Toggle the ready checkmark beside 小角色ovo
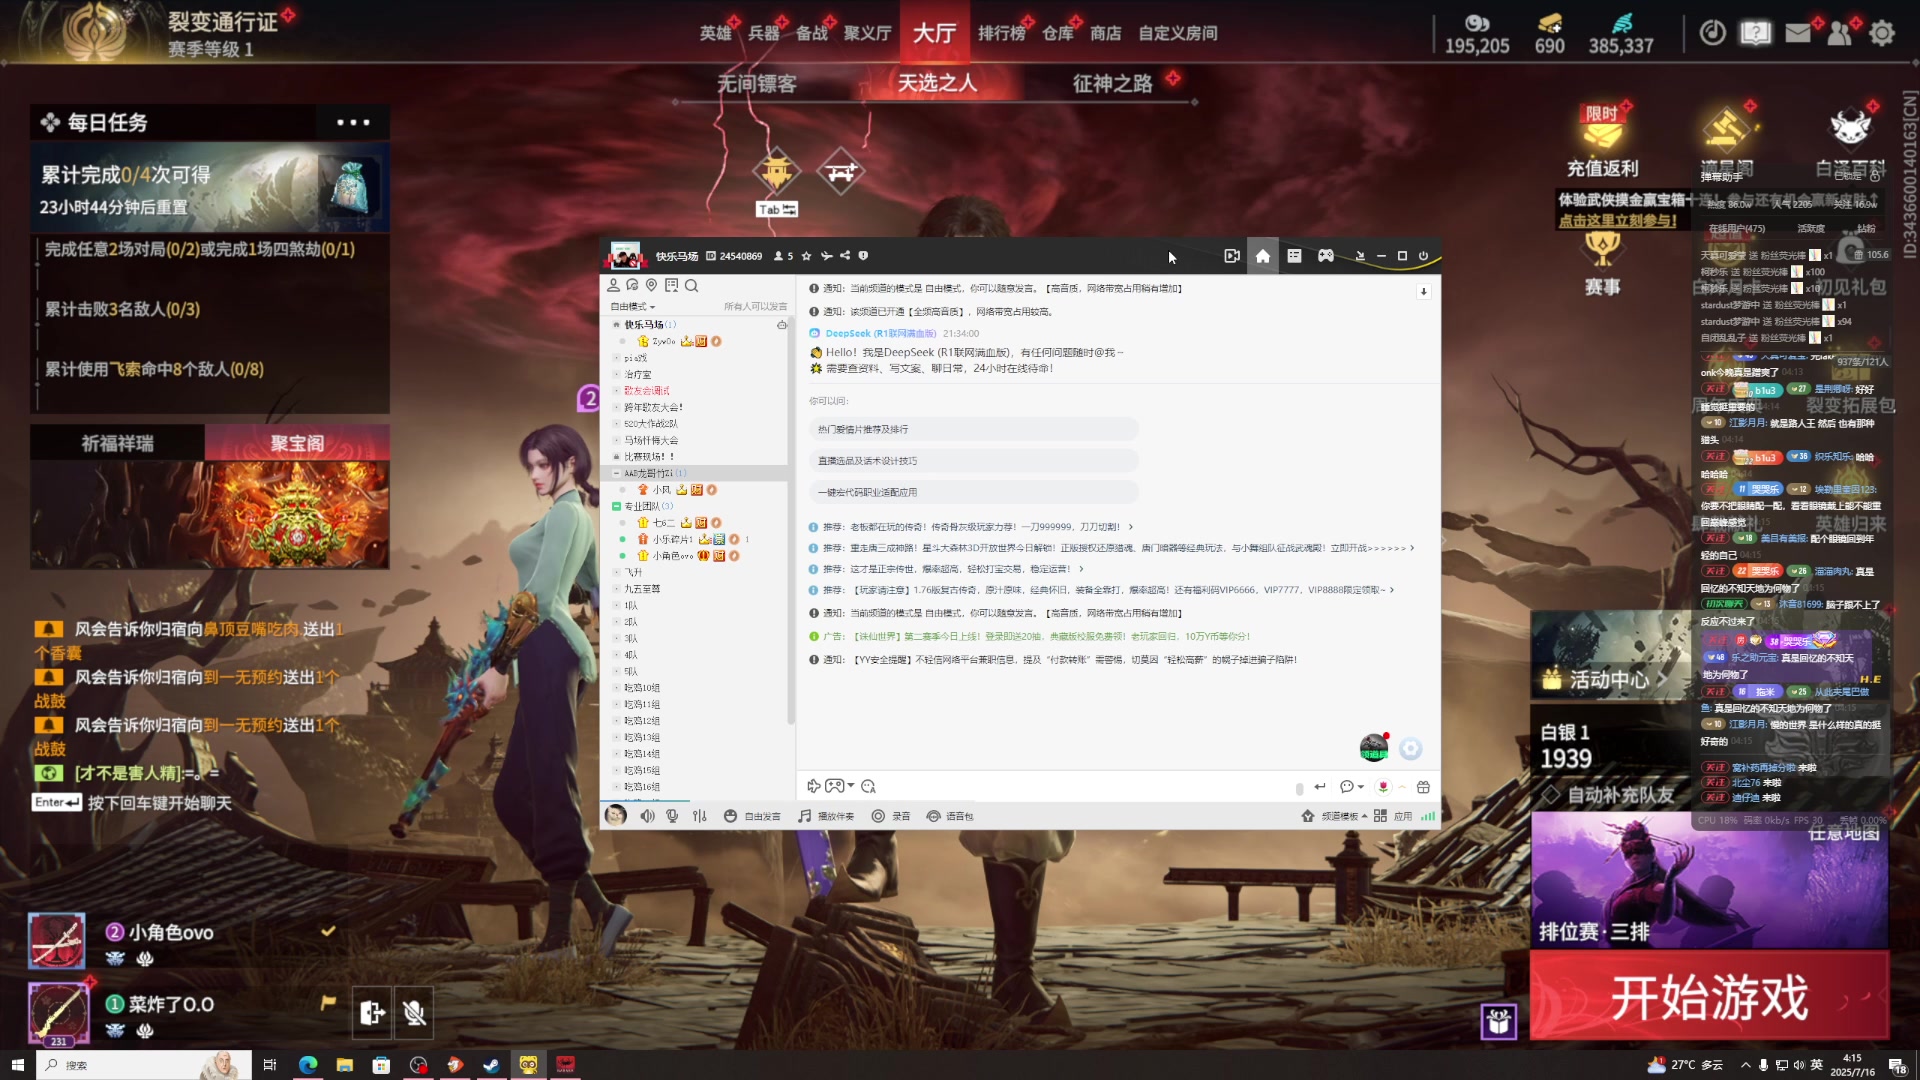 pos(328,931)
